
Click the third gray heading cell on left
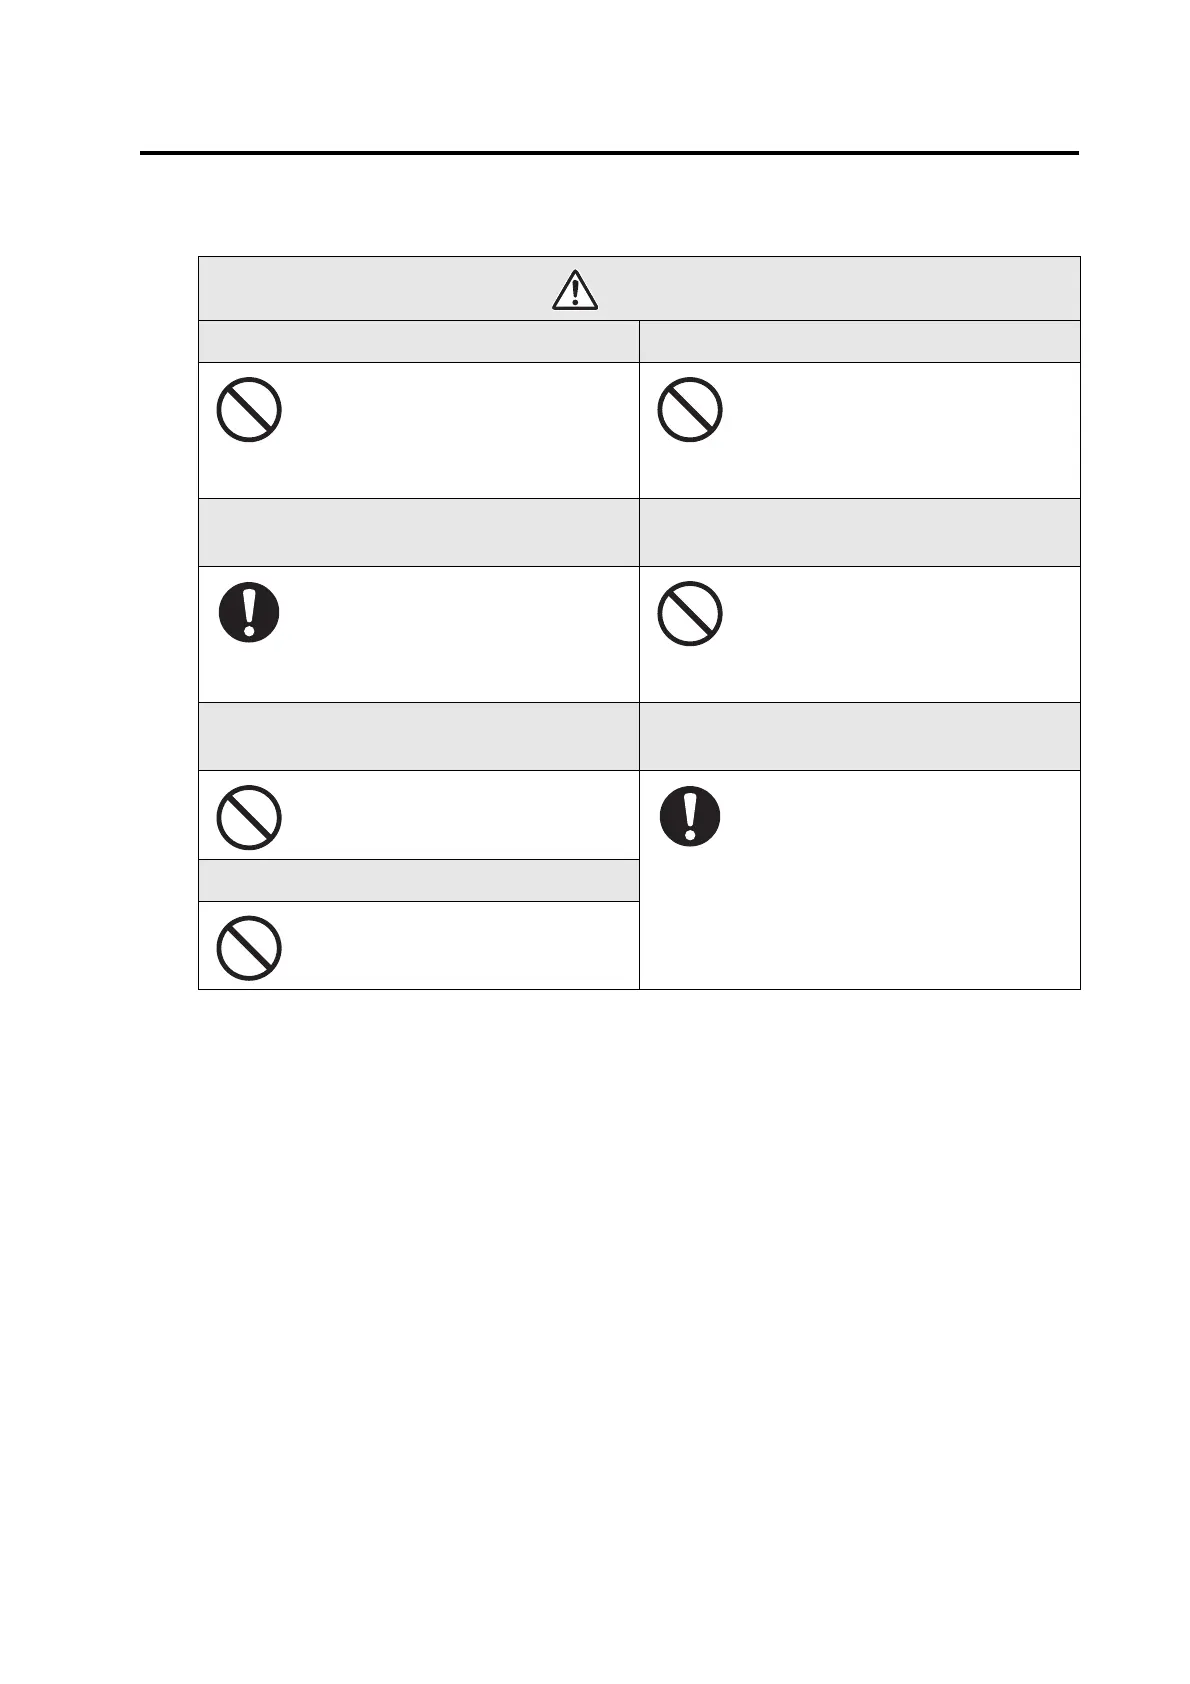coord(419,737)
